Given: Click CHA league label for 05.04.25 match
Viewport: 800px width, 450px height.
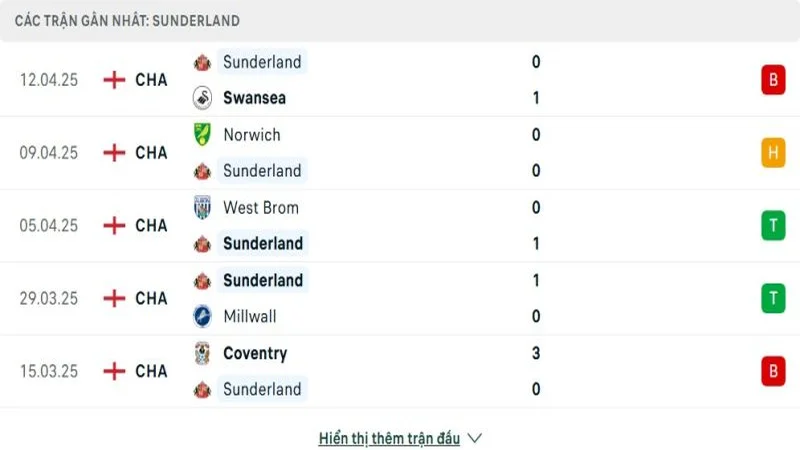Looking at the screenshot, I should [x=151, y=225].
